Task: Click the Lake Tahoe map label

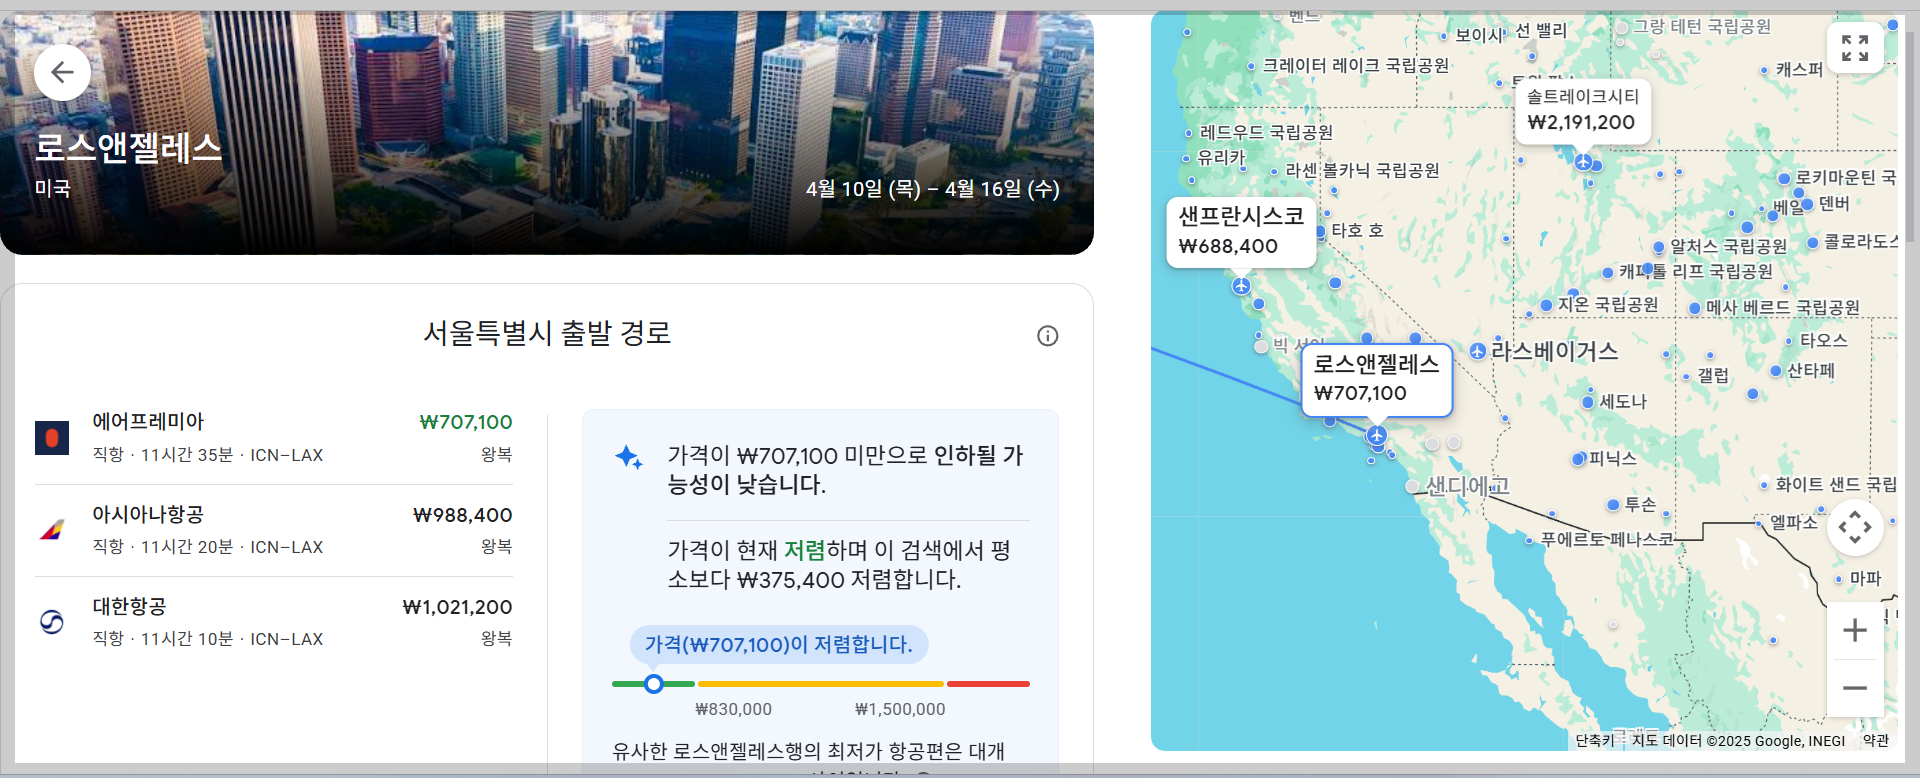Action: click(1357, 230)
